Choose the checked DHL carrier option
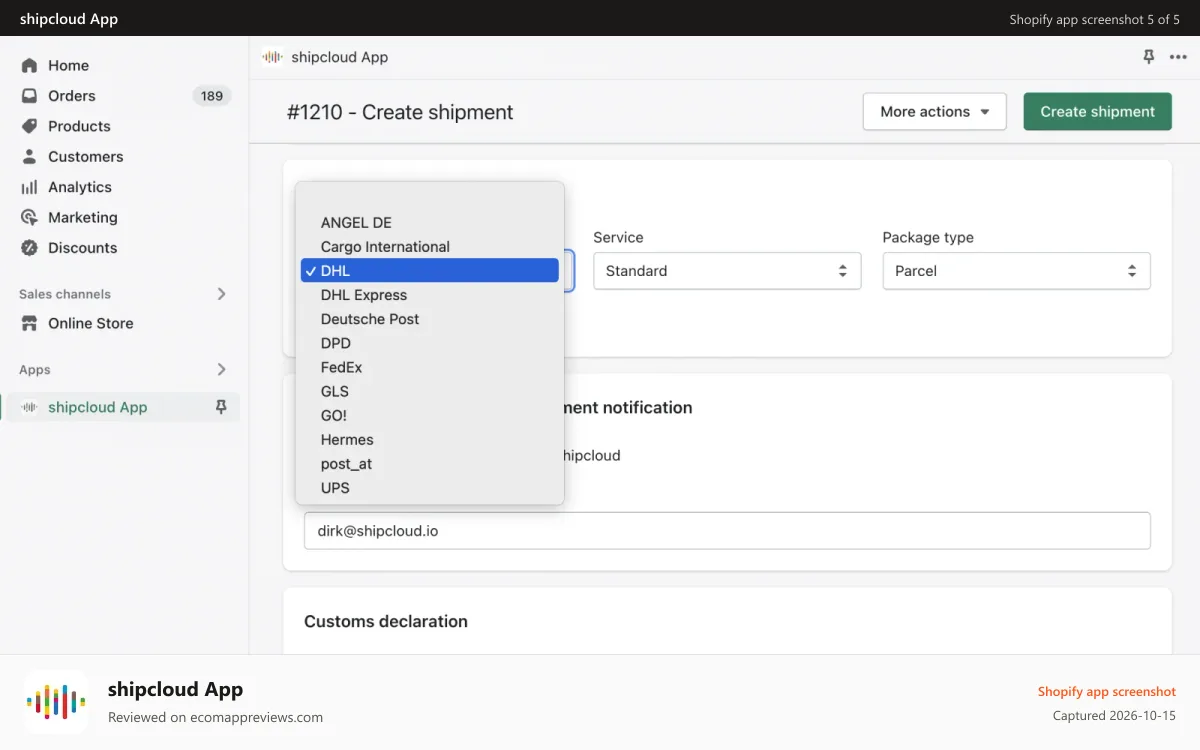 click(x=430, y=271)
